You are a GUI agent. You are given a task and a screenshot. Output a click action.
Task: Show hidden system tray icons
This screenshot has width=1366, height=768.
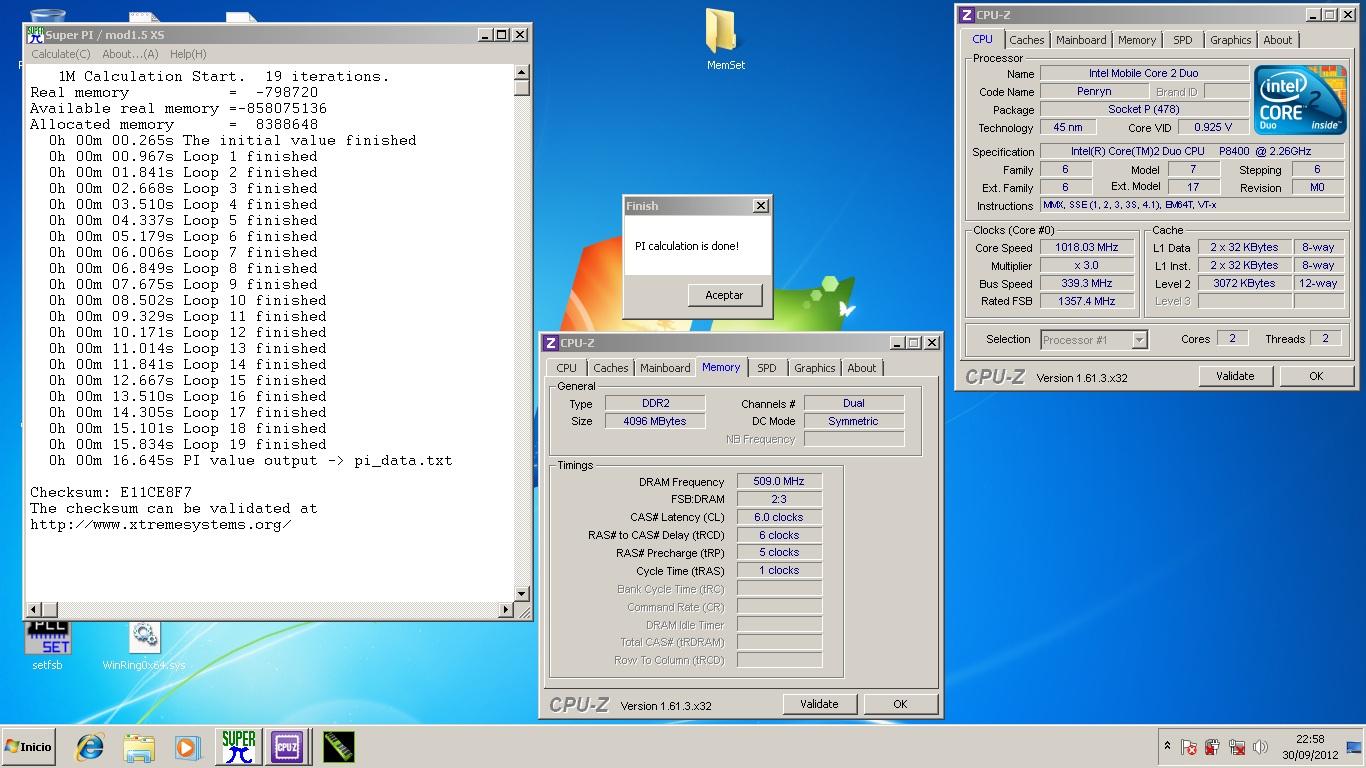pos(1167,746)
